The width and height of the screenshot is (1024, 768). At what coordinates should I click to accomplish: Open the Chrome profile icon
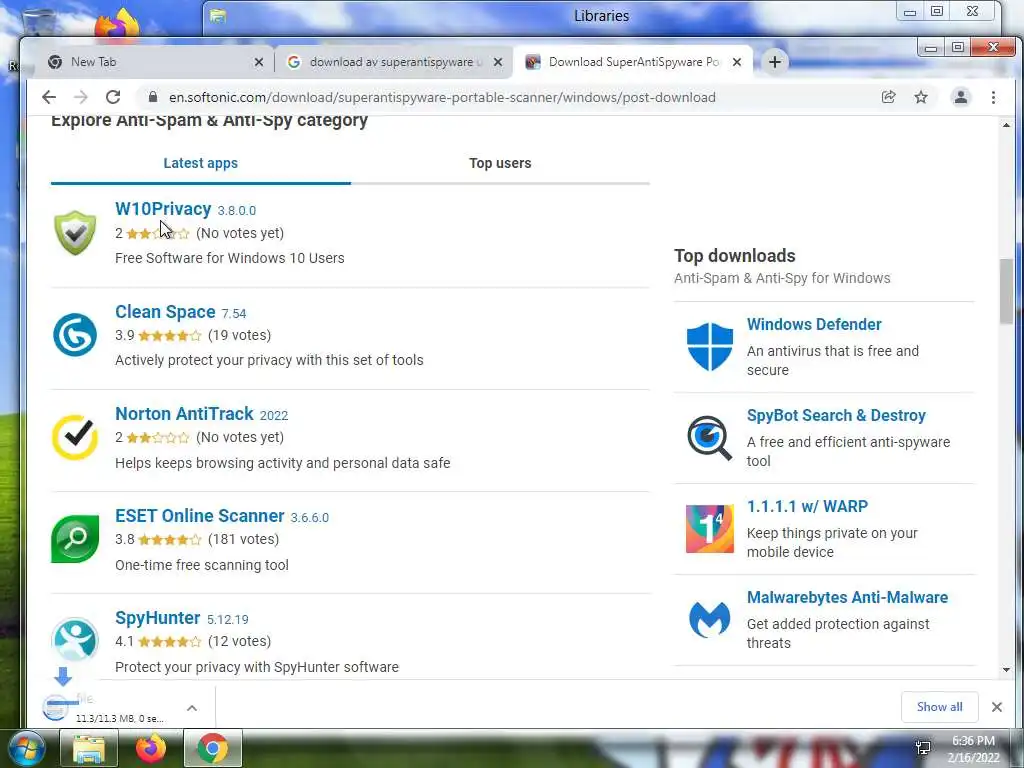[x=961, y=97]
